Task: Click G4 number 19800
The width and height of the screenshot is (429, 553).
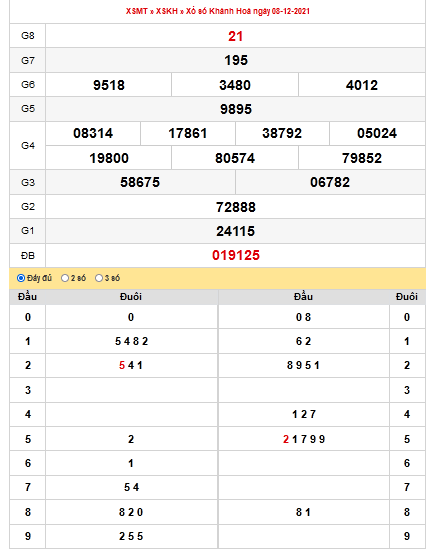Action: click(x=109, y=158)
